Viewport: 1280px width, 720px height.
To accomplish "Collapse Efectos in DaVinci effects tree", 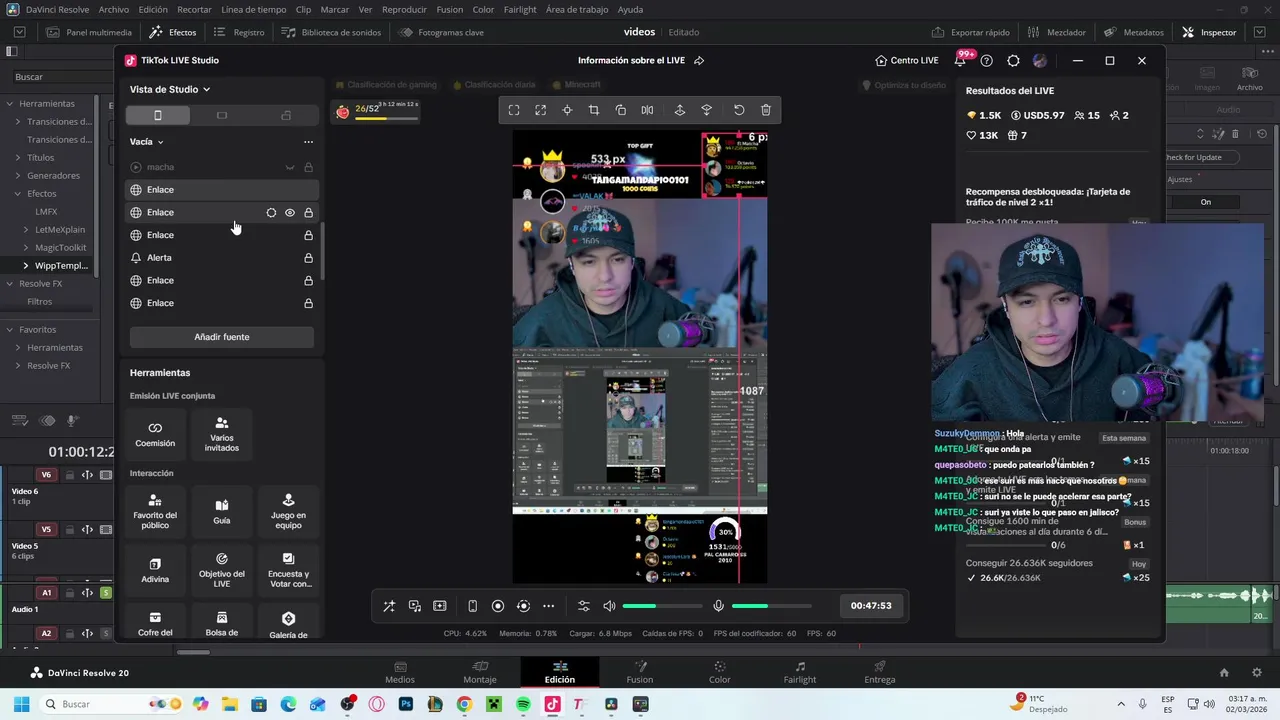I will tap(17, 194).
